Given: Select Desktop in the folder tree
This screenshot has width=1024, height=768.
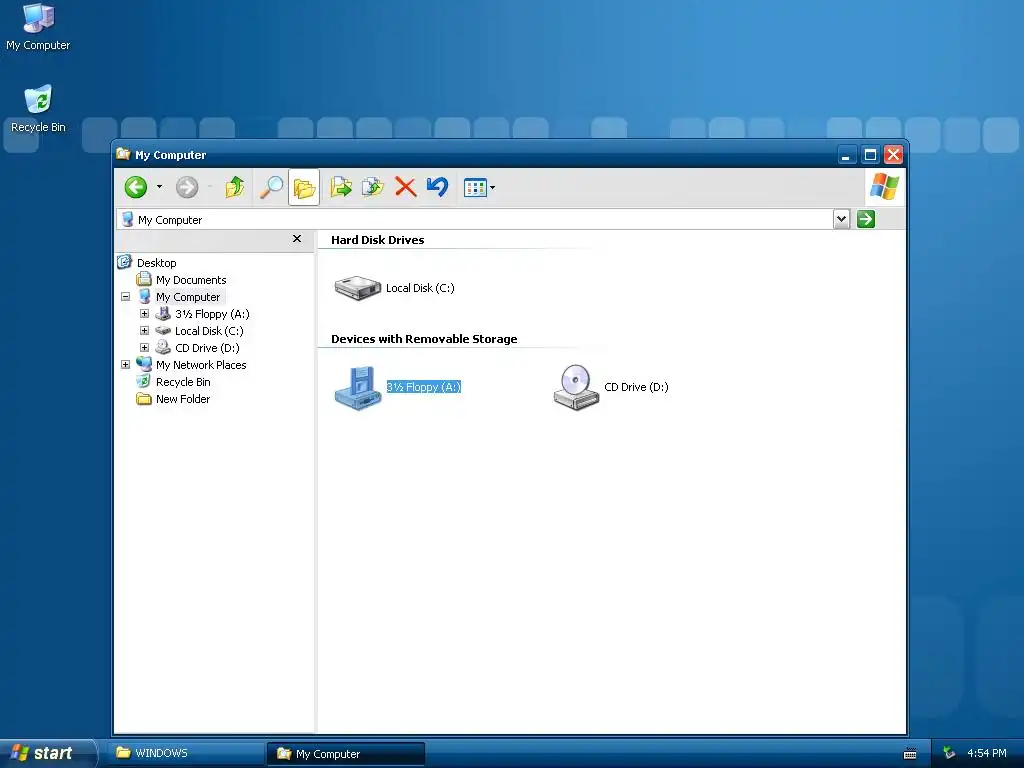Looking at the screenshot, I should (x=157, y=263).
